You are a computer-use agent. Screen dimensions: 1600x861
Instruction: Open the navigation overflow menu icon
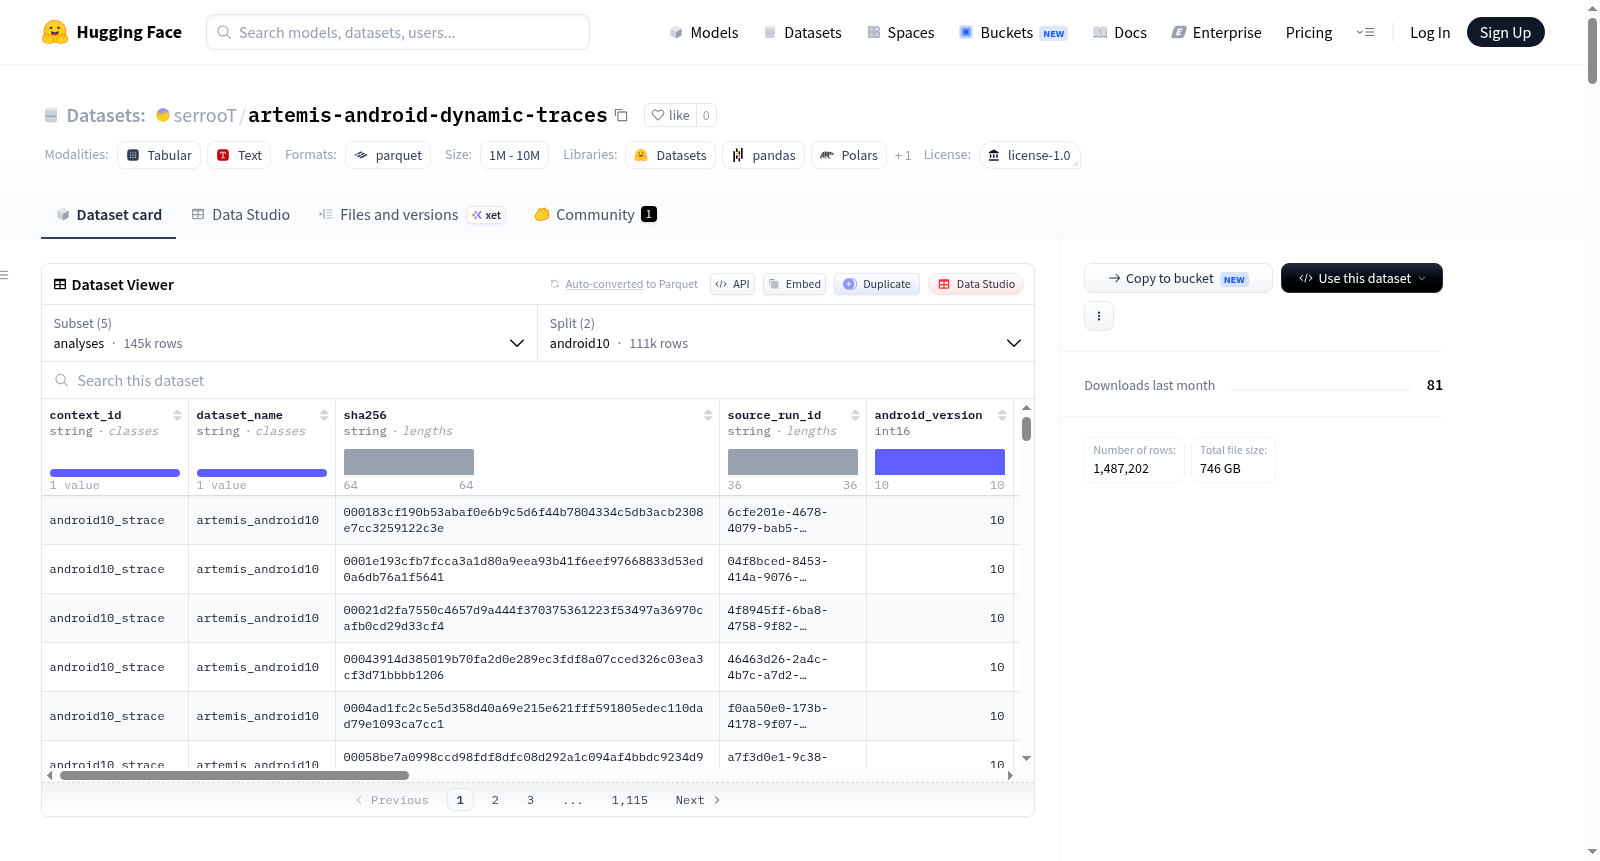point(1365,32)
